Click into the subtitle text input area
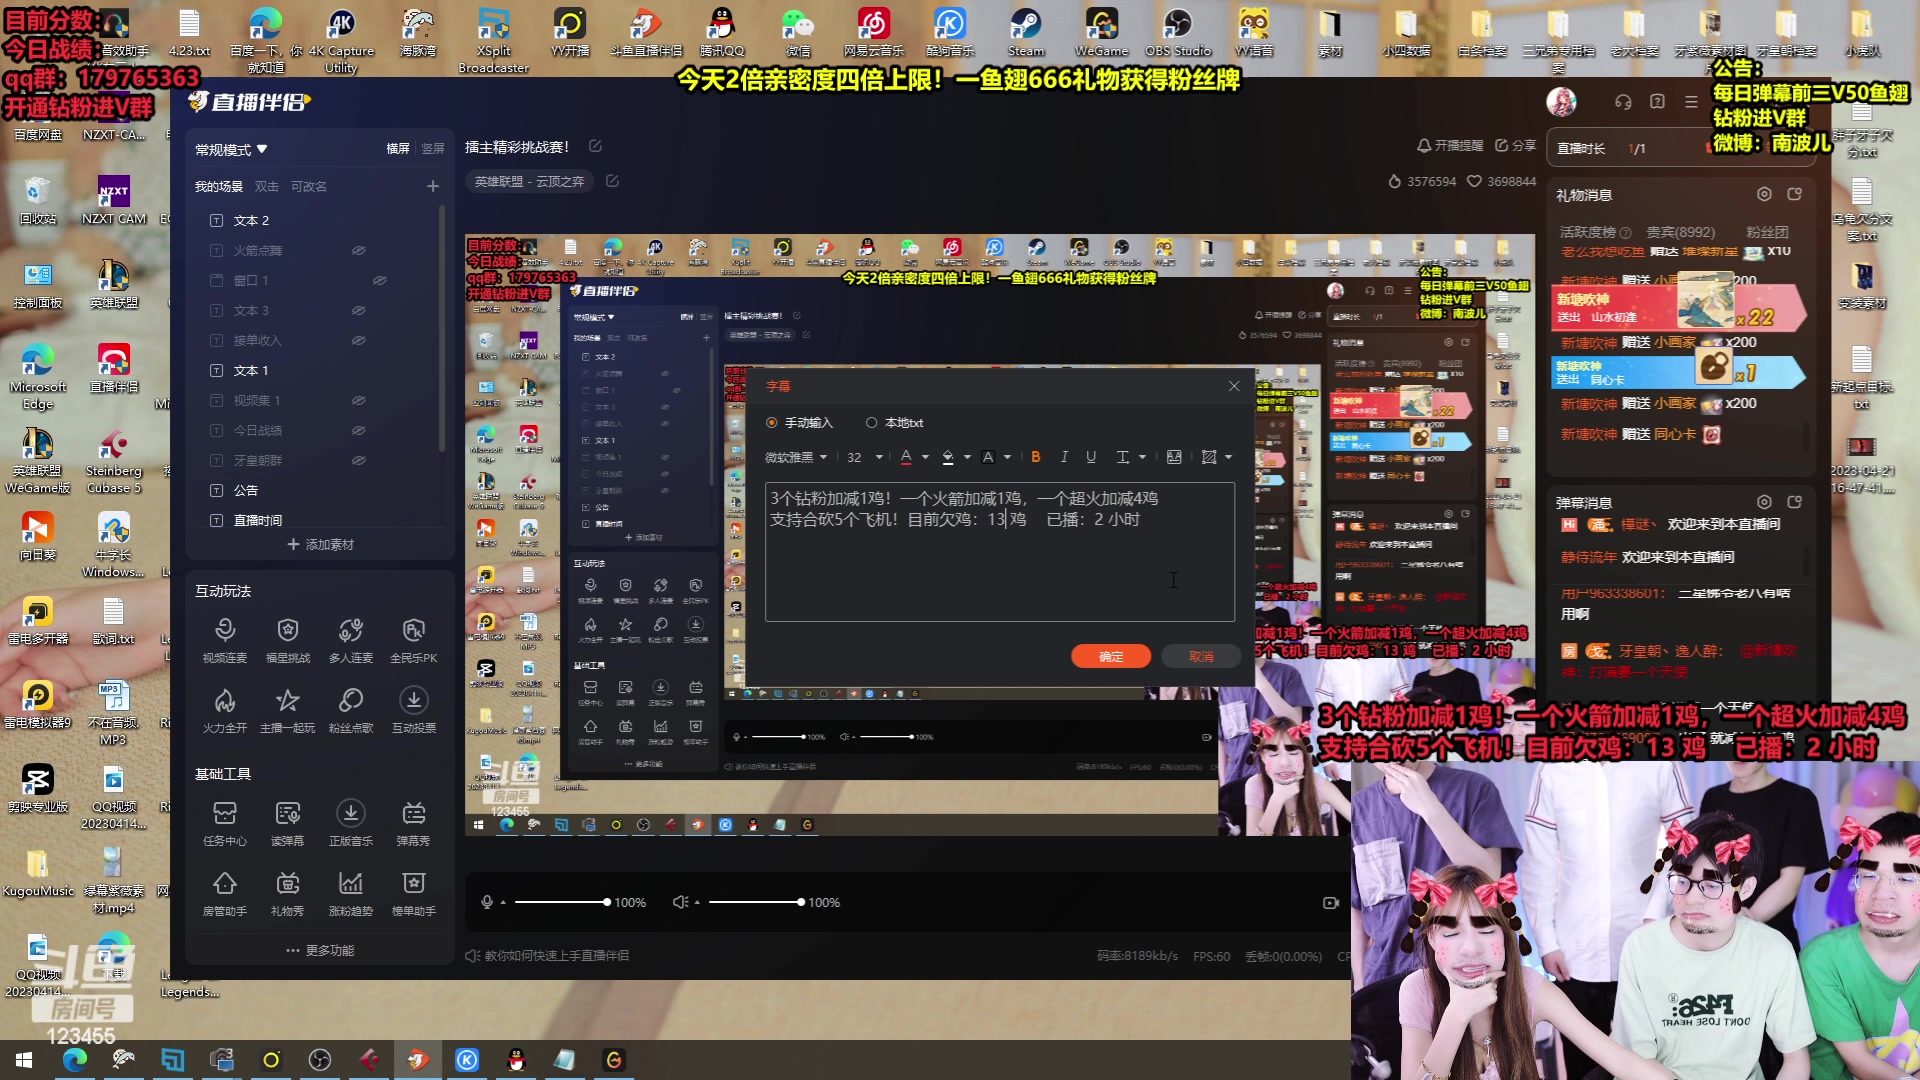The width and height of the screenshot is (1920, 1080). [1000, 552]
